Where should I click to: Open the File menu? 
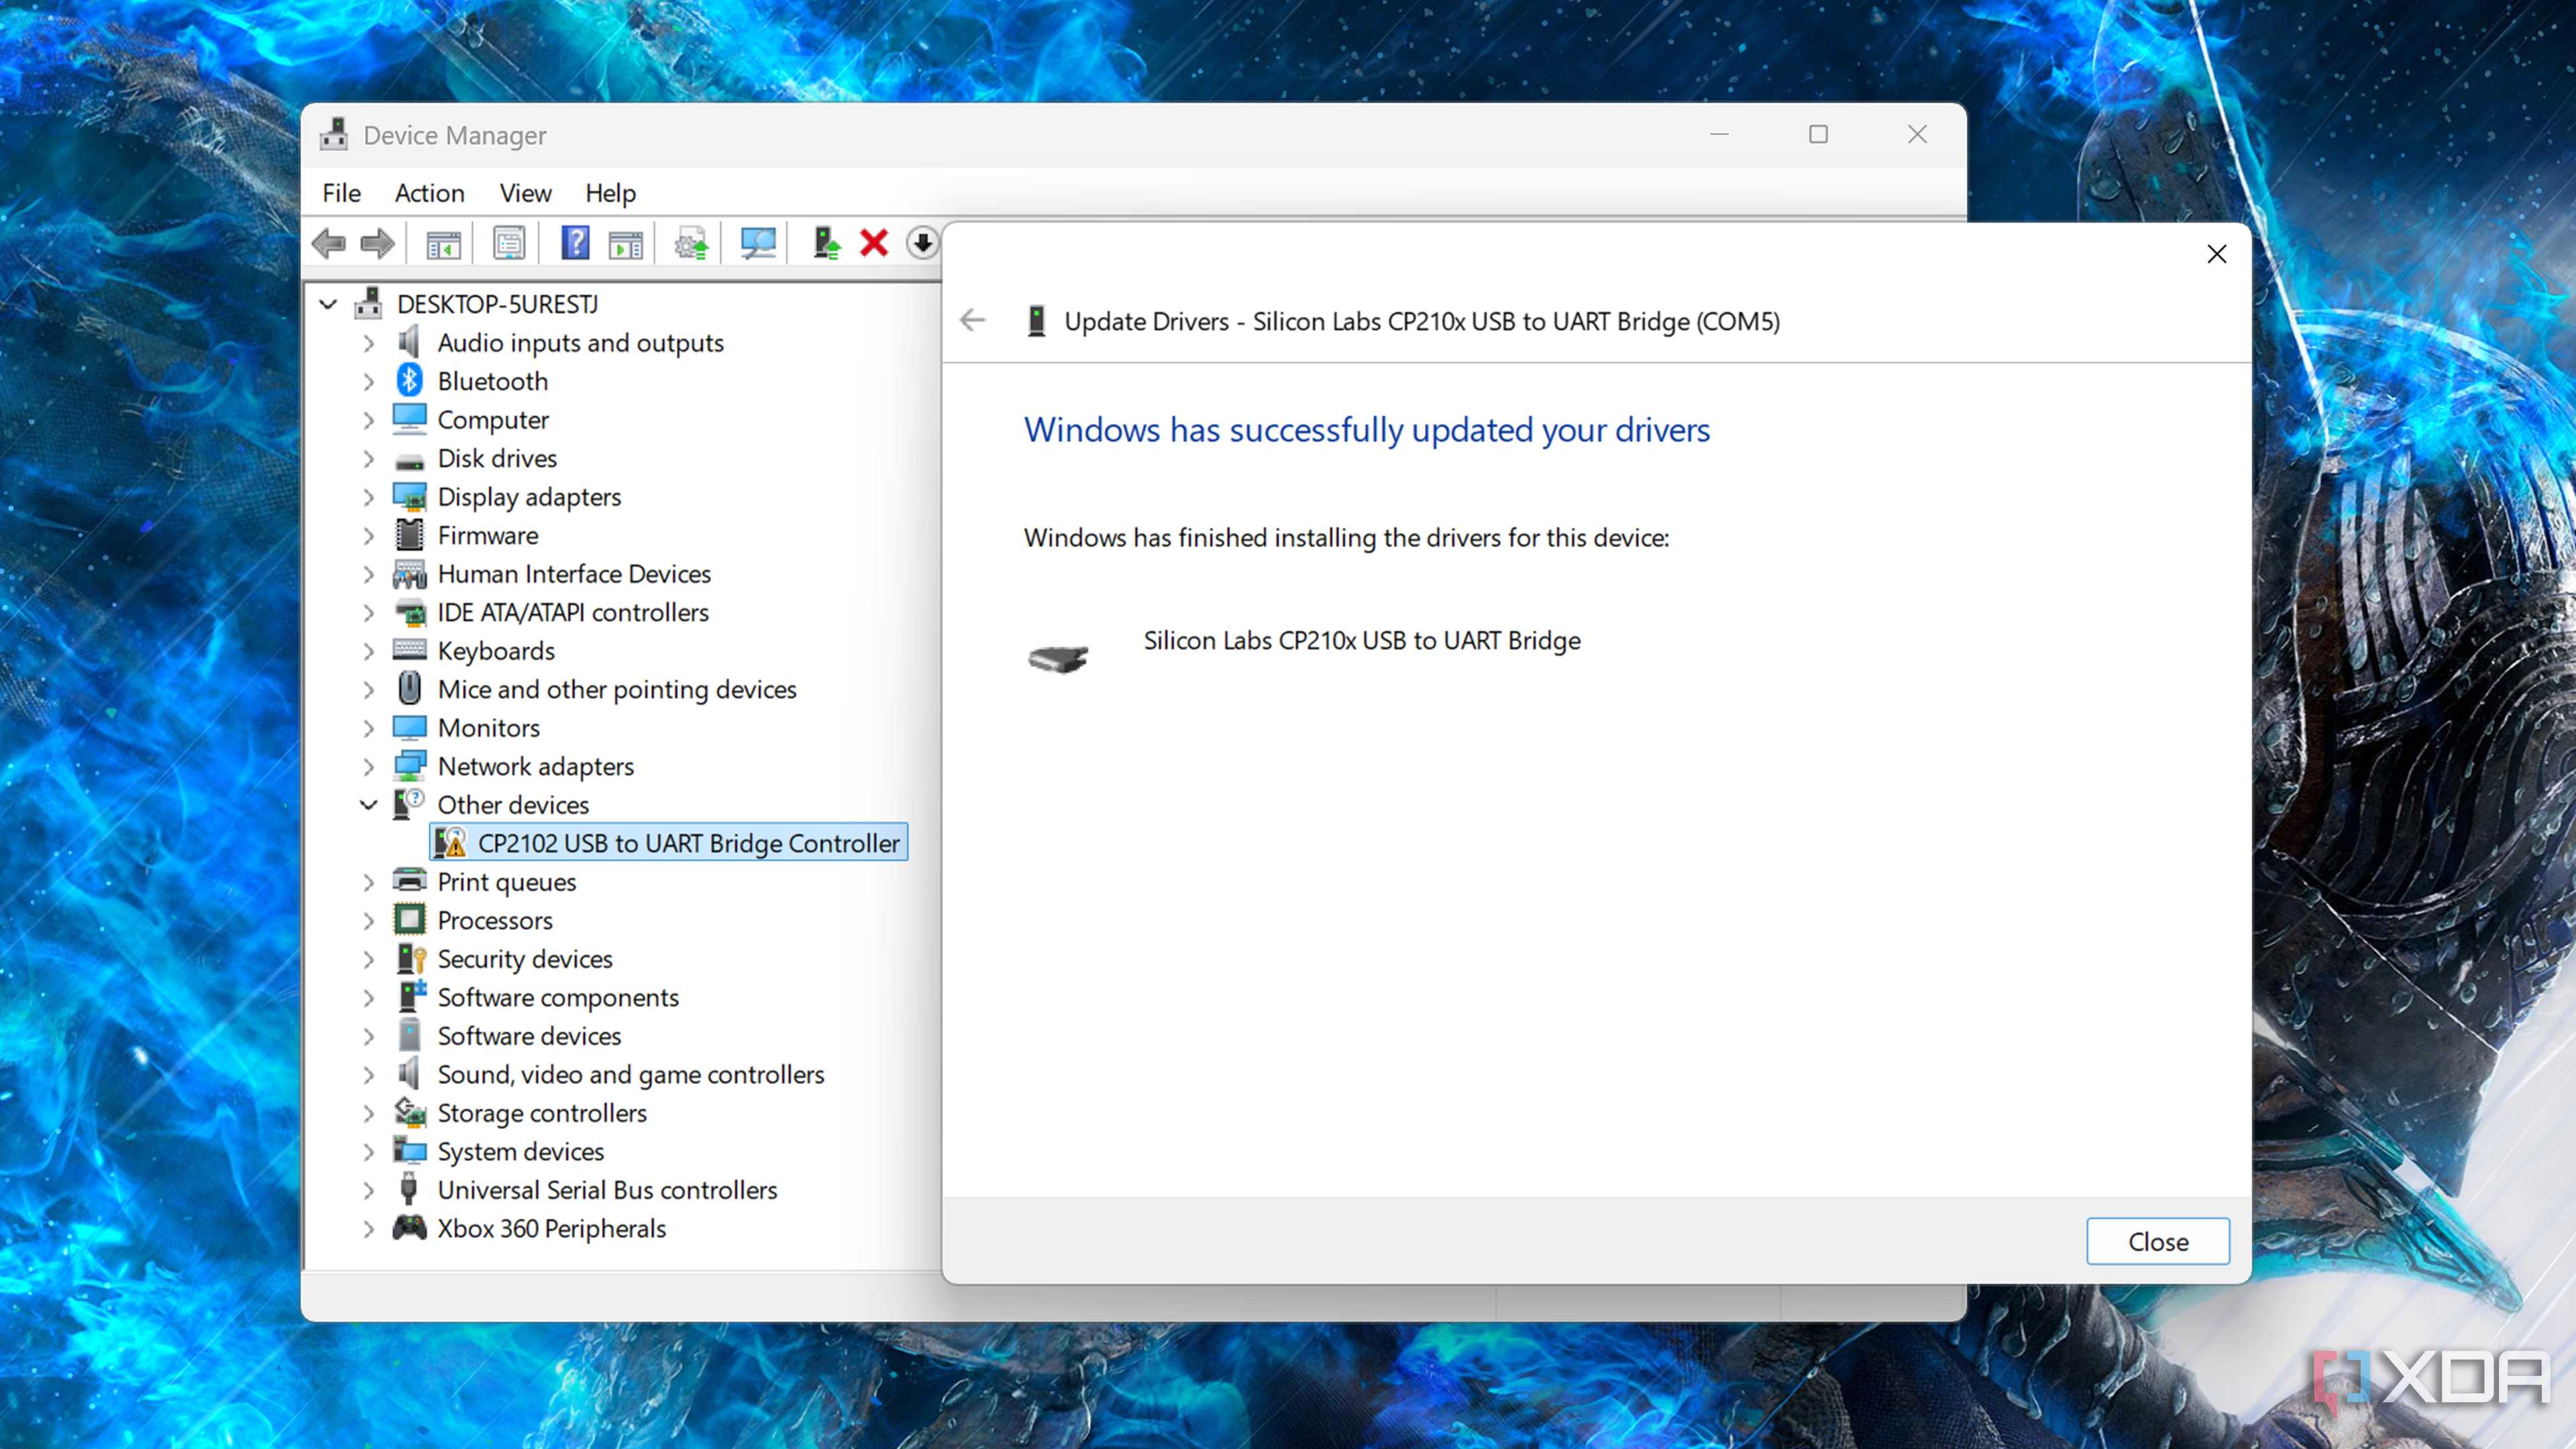point(341,192)
